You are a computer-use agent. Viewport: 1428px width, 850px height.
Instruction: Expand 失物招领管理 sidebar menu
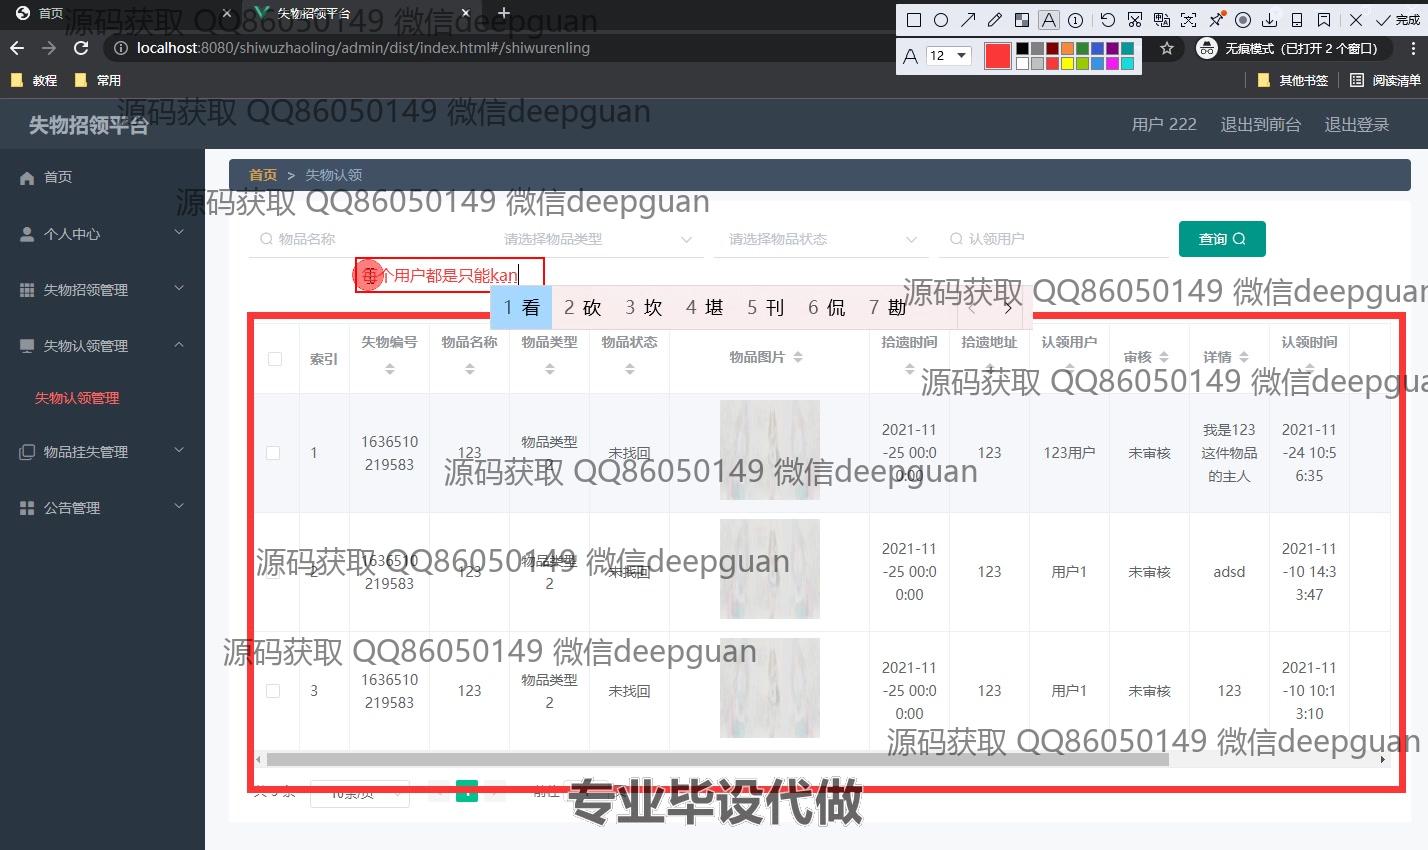coord(102,289)
